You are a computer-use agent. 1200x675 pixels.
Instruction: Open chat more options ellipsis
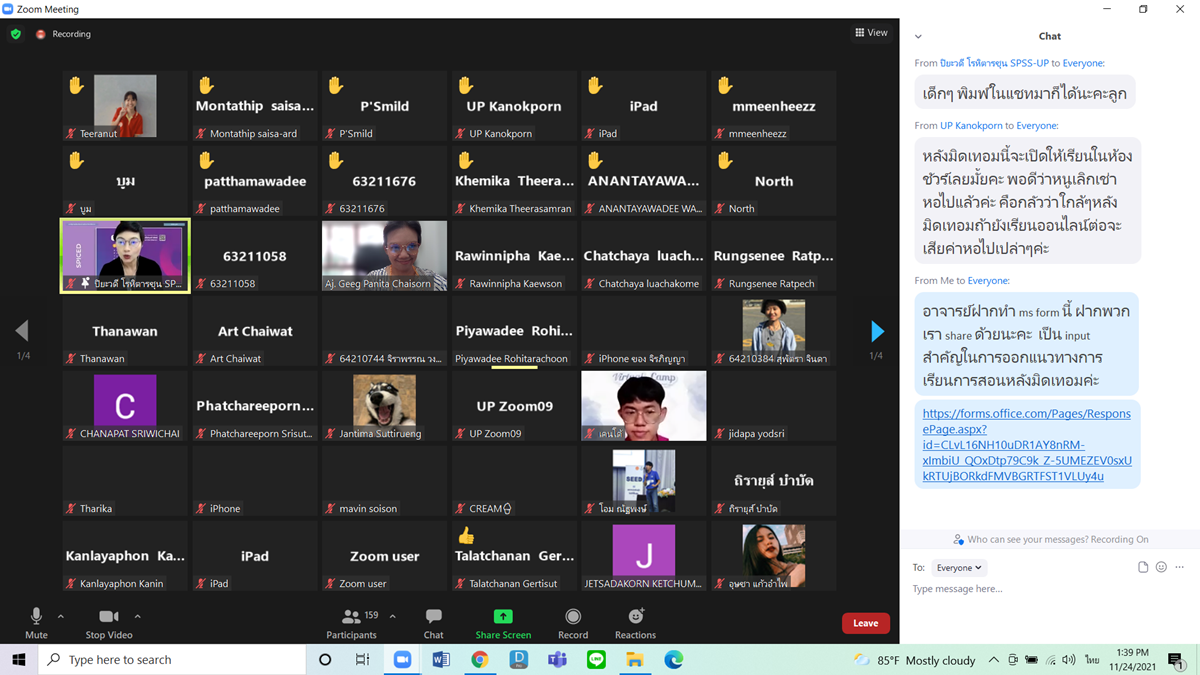click(x=1179, y=567)
